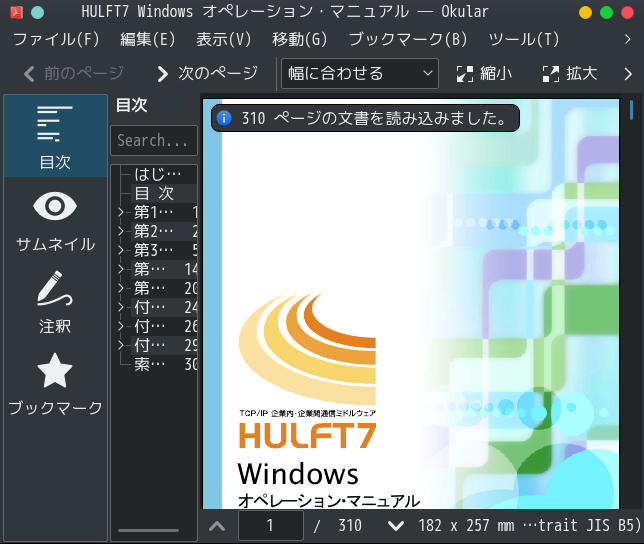Image resolution: width=644 pixels, height=544 pixels.
Task: Open the ファイル(F) menu
Action: (x=56, y=39)
